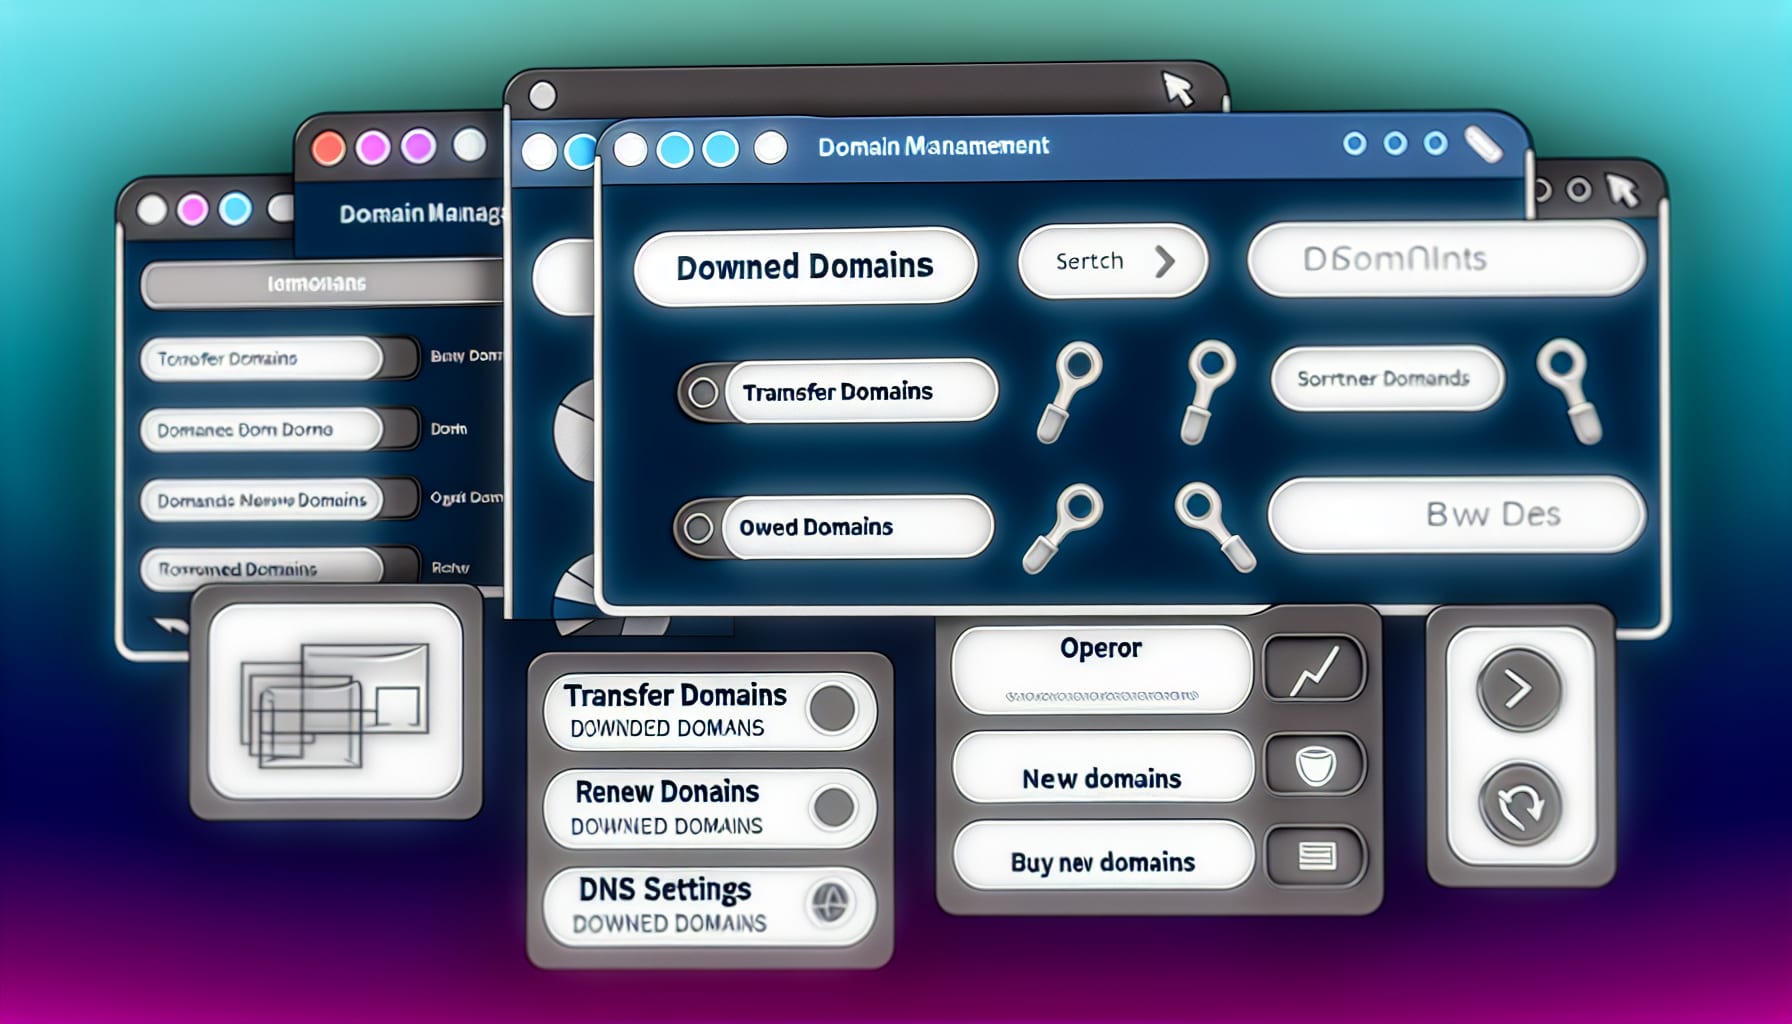Select the radio button beside Owed Domains

[x=700, y=526]
